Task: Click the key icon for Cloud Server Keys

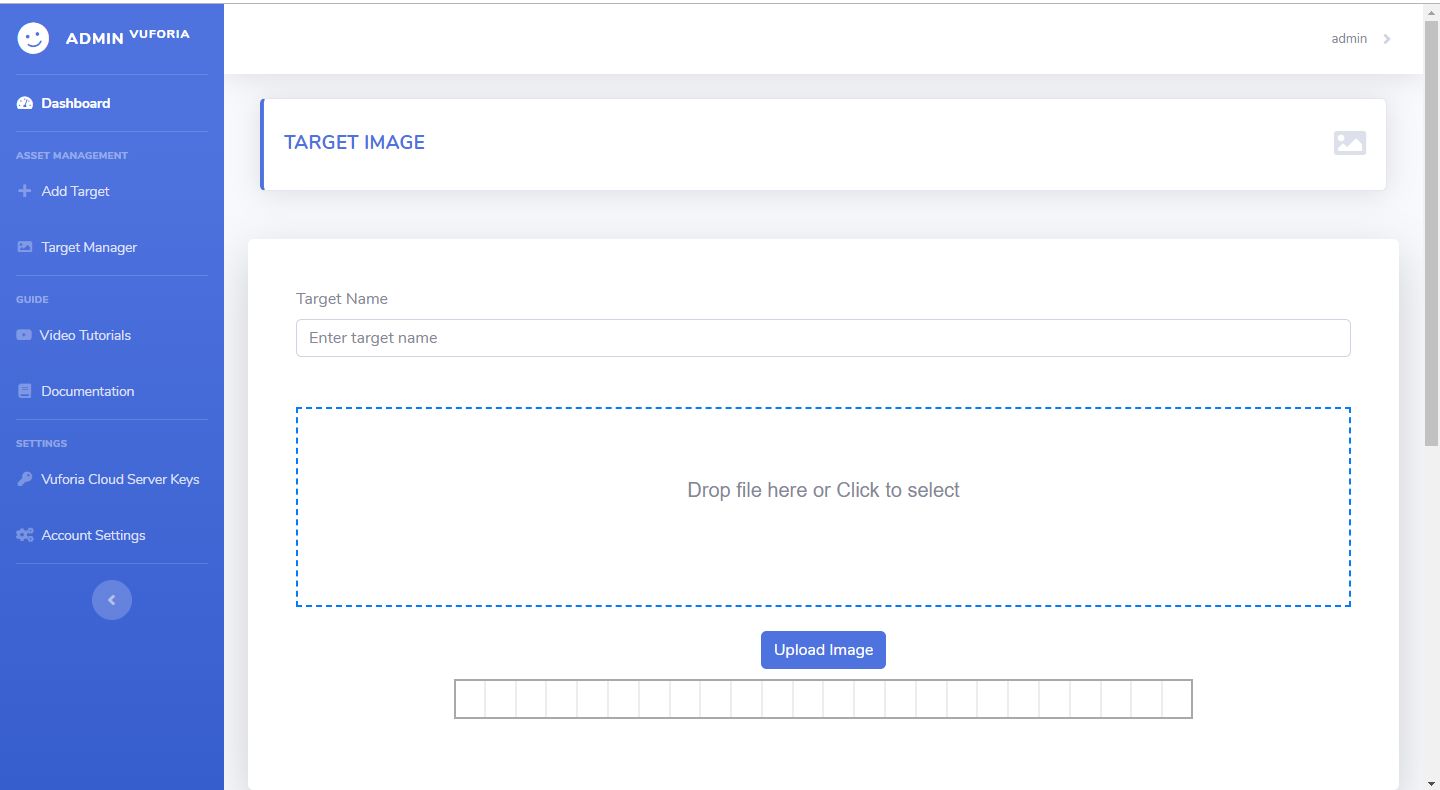Action: [x=25, y=479]
